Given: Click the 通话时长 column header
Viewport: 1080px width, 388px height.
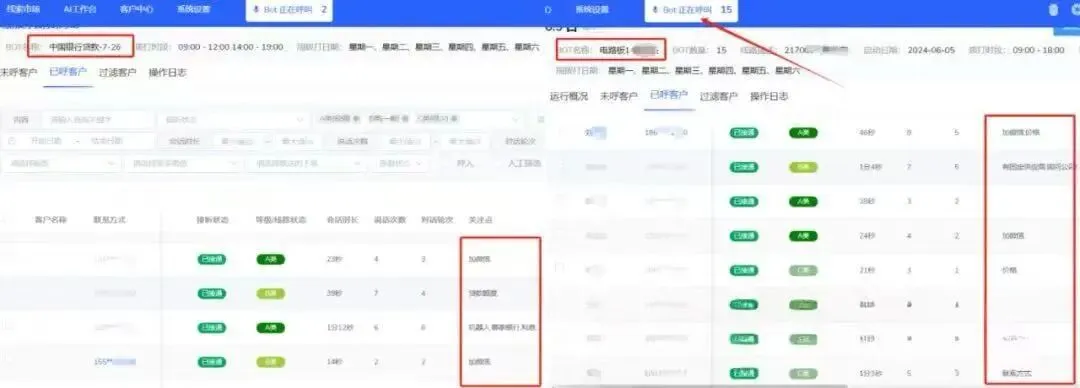Looking at the screenshot, I should 342,220.
